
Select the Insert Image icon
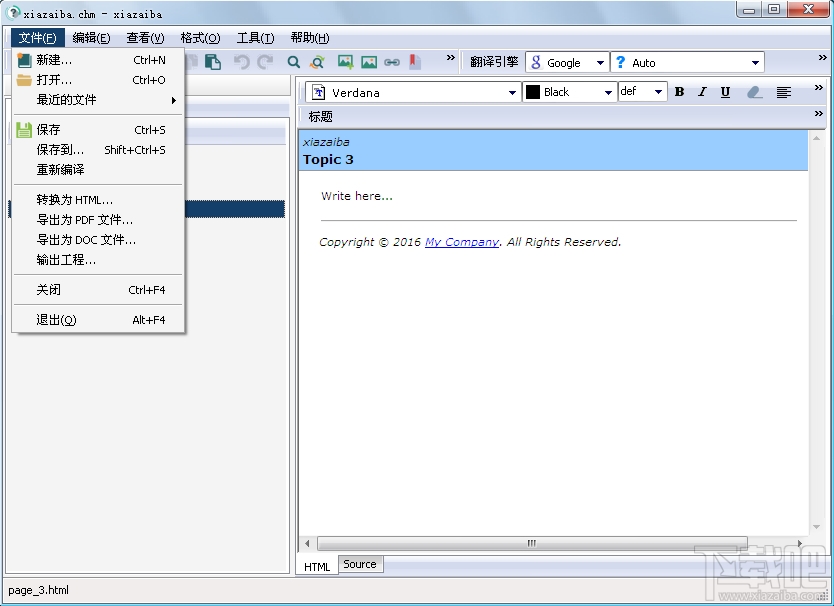click(344, 62)
